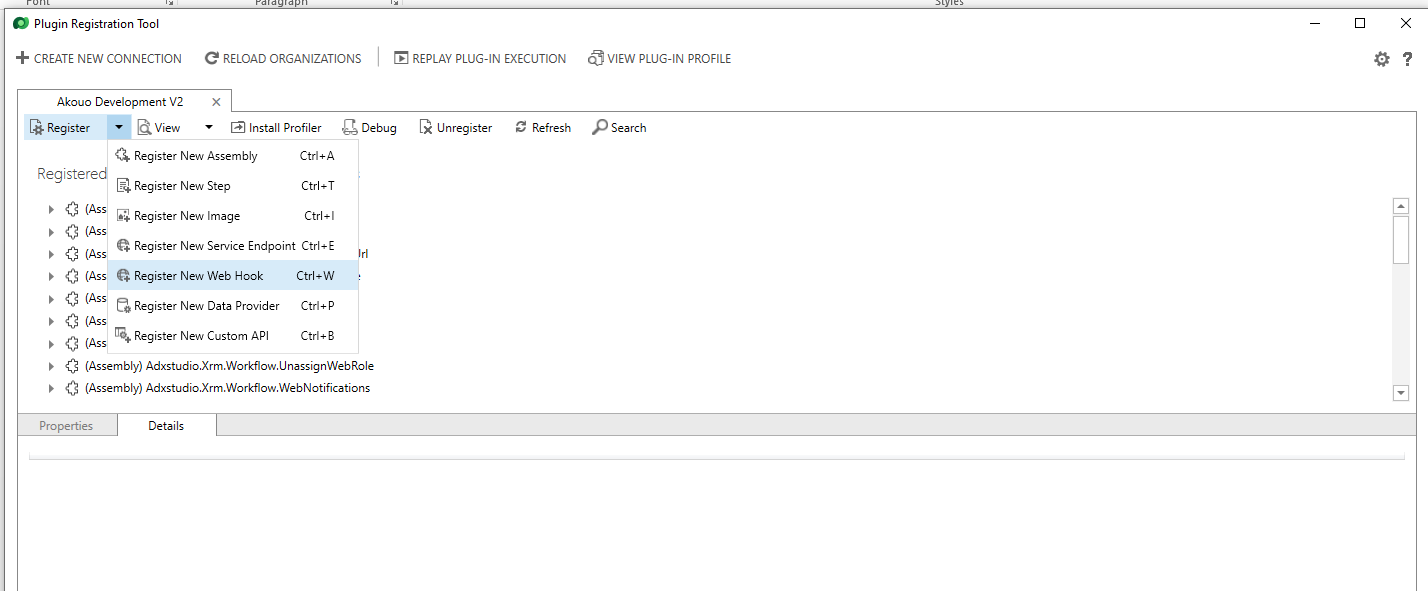This screenshot has width=1428, height=591.
Task: Click the Unregister toolbar icon
Action: [424, 127]
